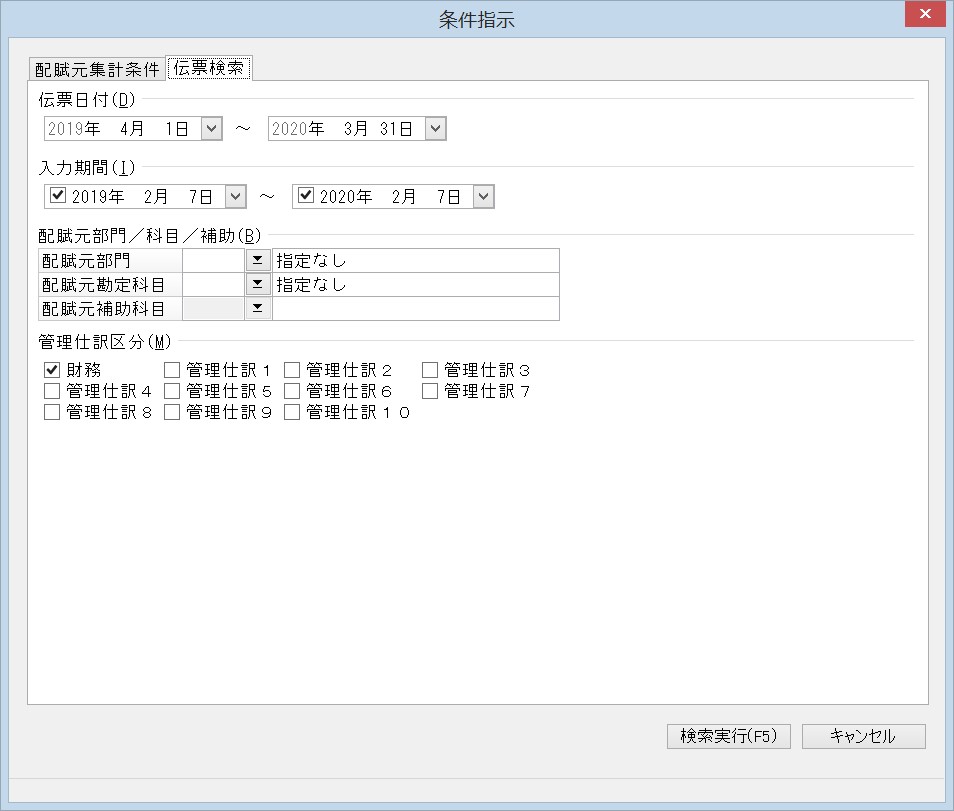This screenshot has height=811, width=954.
Task: Expand the 入力期間 end date dropdown
Action: (x=483, y=197)
